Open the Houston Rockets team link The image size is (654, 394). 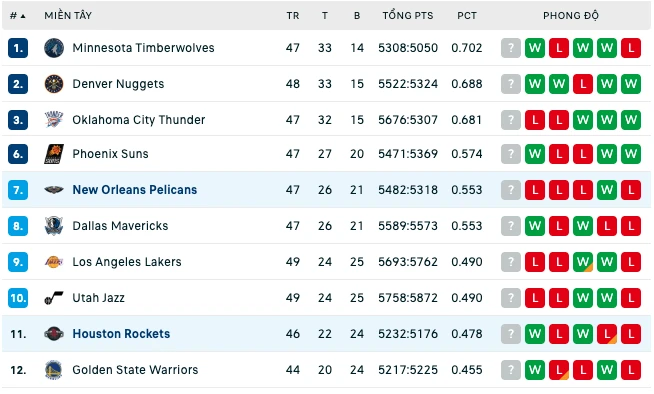(121, 334)
